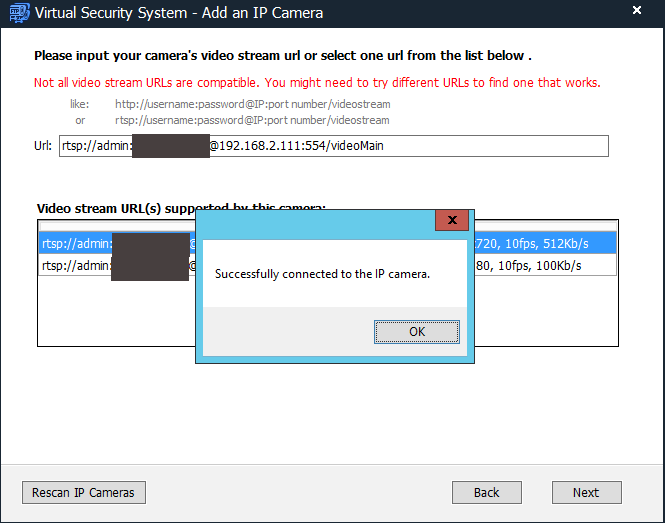Image resolution: width=665 pixels, height=523 pixels.
Task: Focus the Url input field
Action: [400, 146]
